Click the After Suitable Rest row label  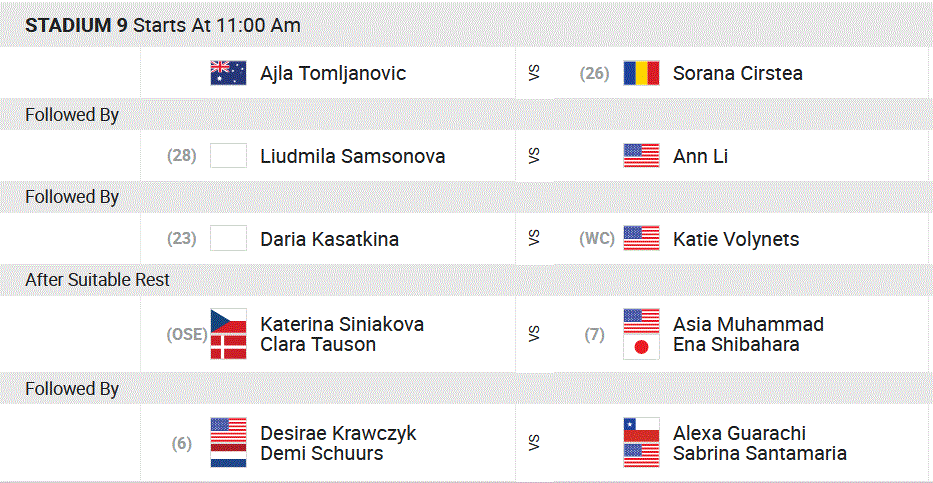coord(98,281)
